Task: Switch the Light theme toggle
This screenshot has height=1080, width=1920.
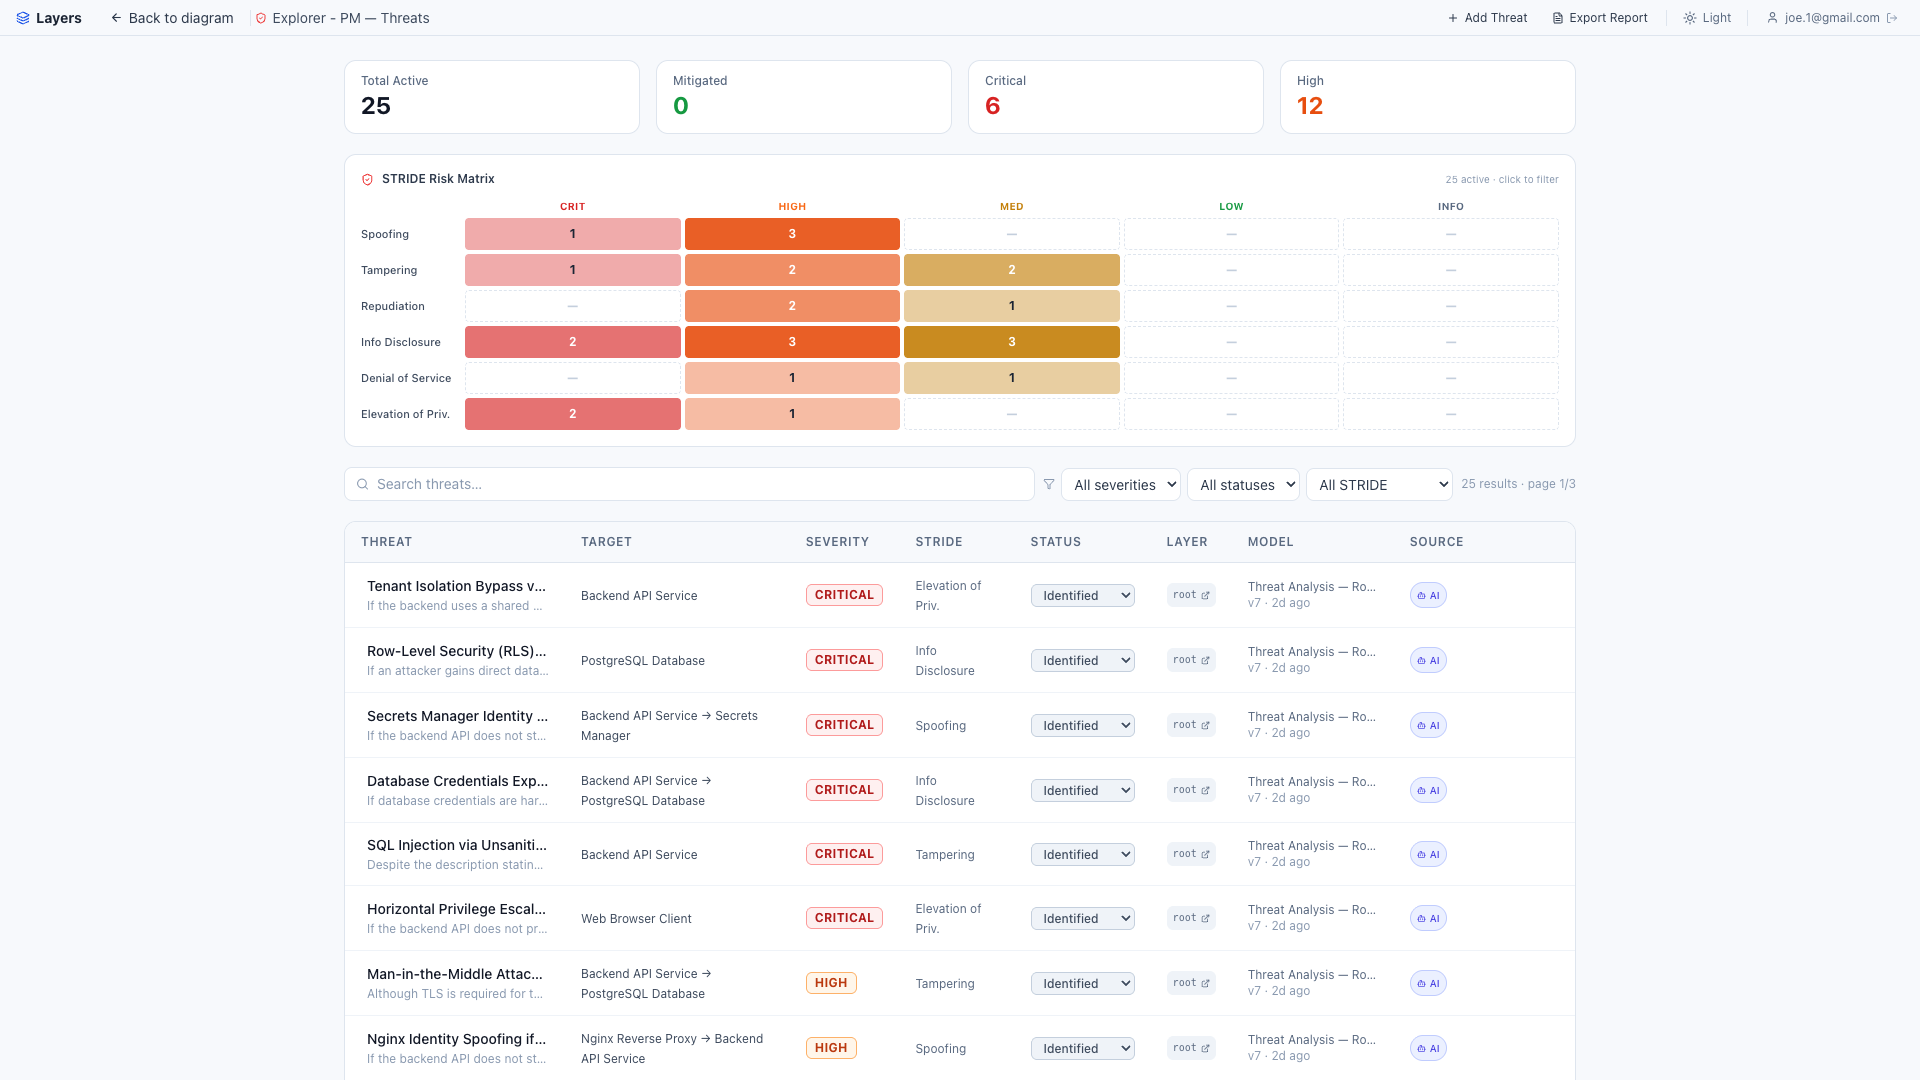Action: pyautogui.click(x=1707, y=18)
